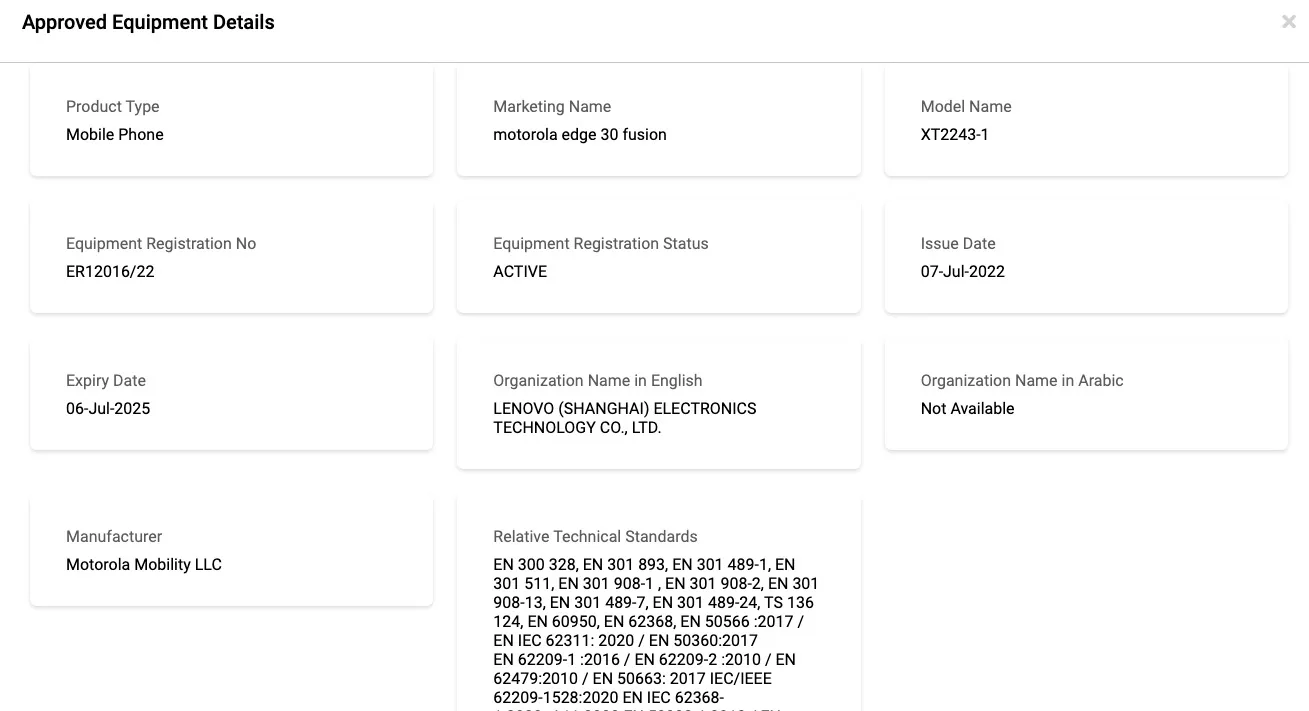Click the model name XT2243-1

pos(955,134)
